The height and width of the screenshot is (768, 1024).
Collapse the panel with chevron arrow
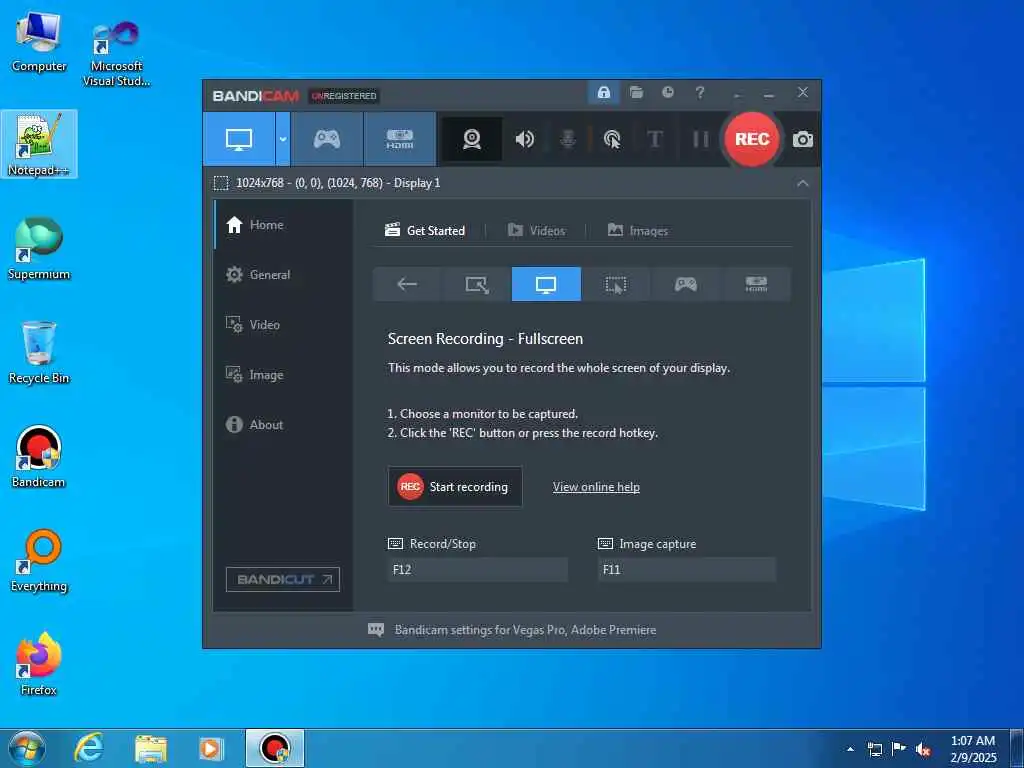click(x=803, y=184)
